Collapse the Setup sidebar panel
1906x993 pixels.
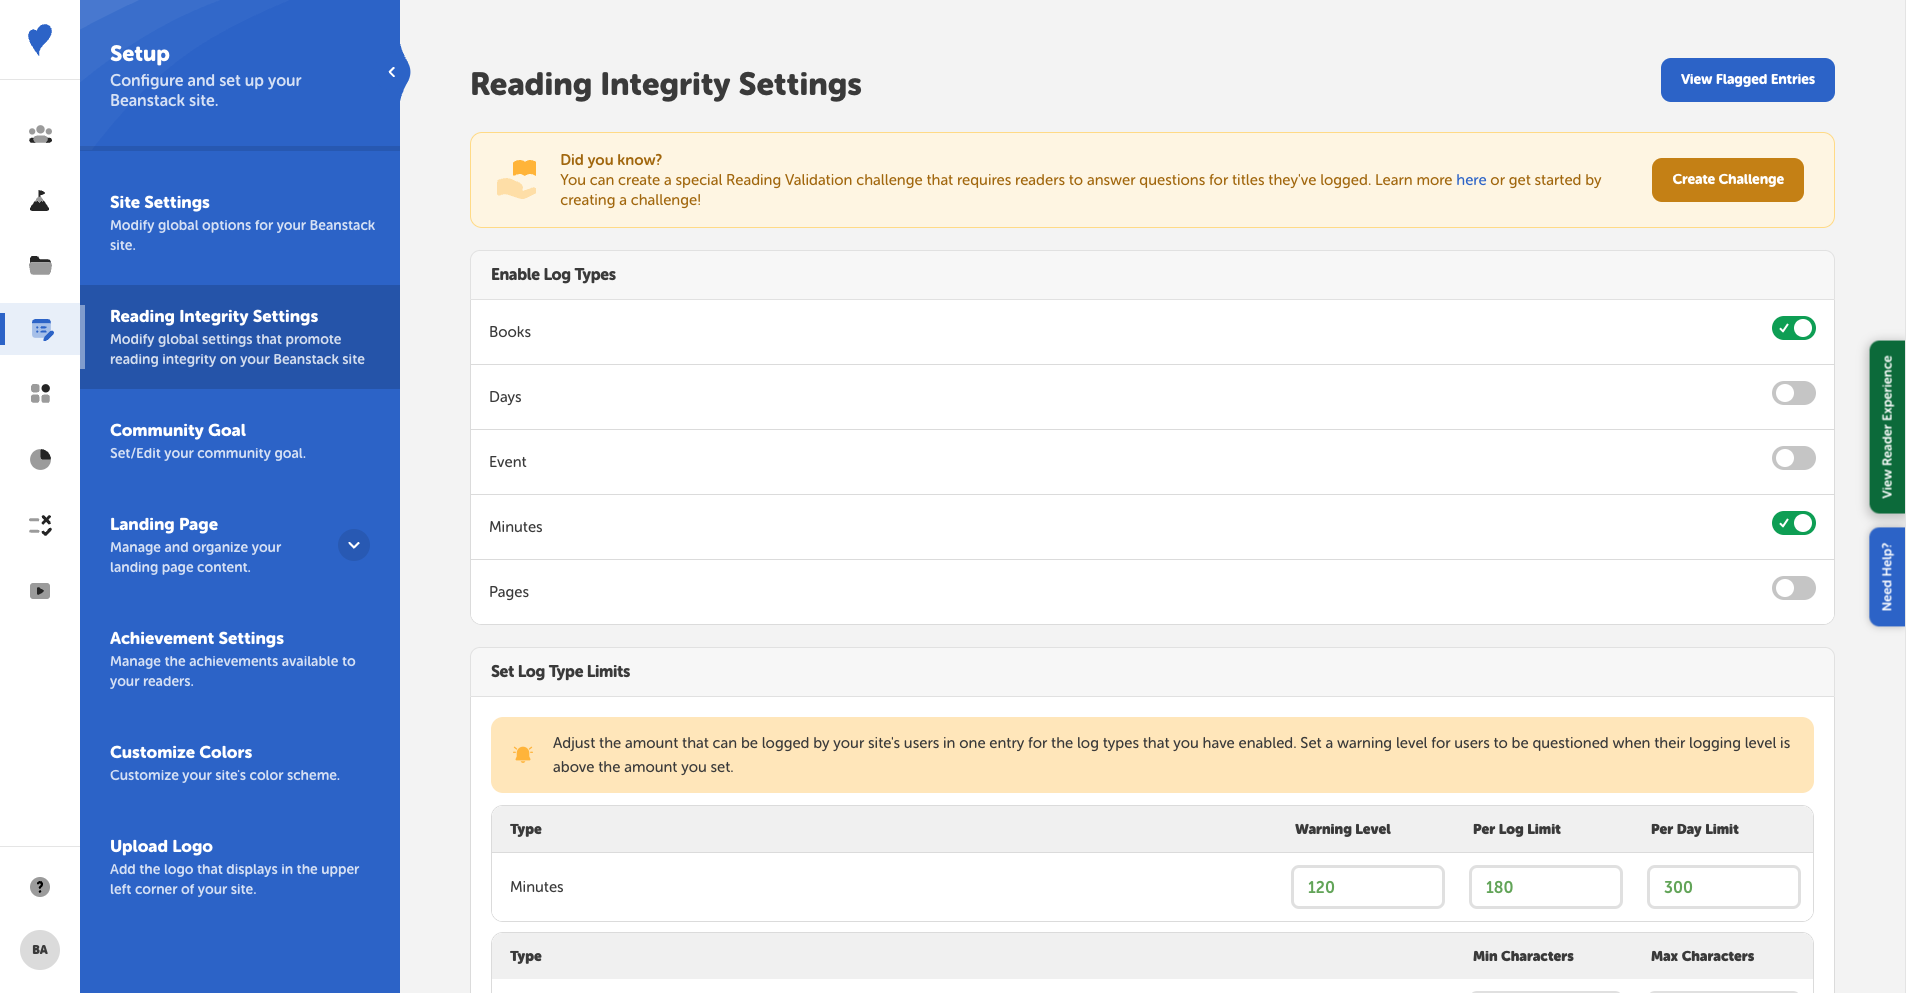click(391, 71)
